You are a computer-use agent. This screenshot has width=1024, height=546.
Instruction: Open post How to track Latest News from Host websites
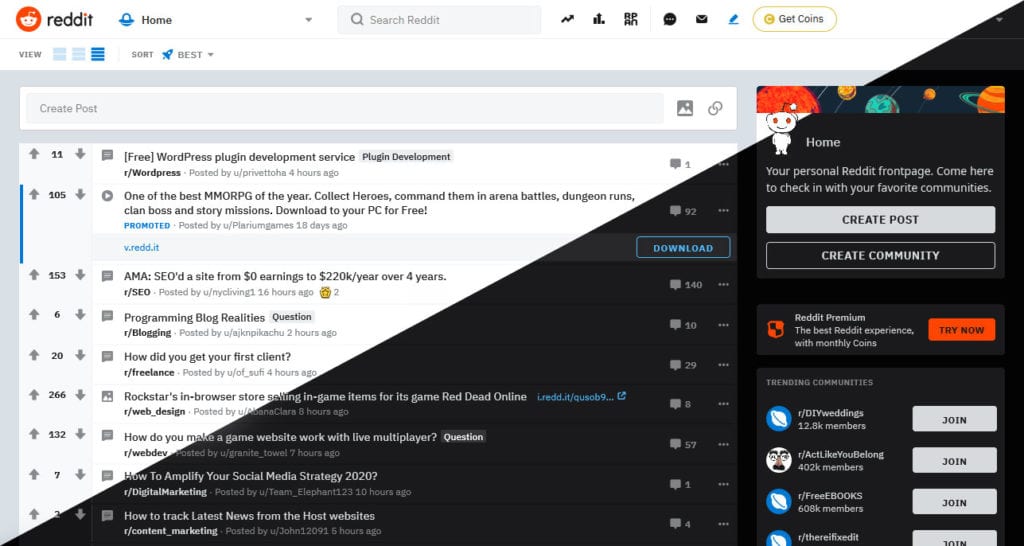(249, 516)
